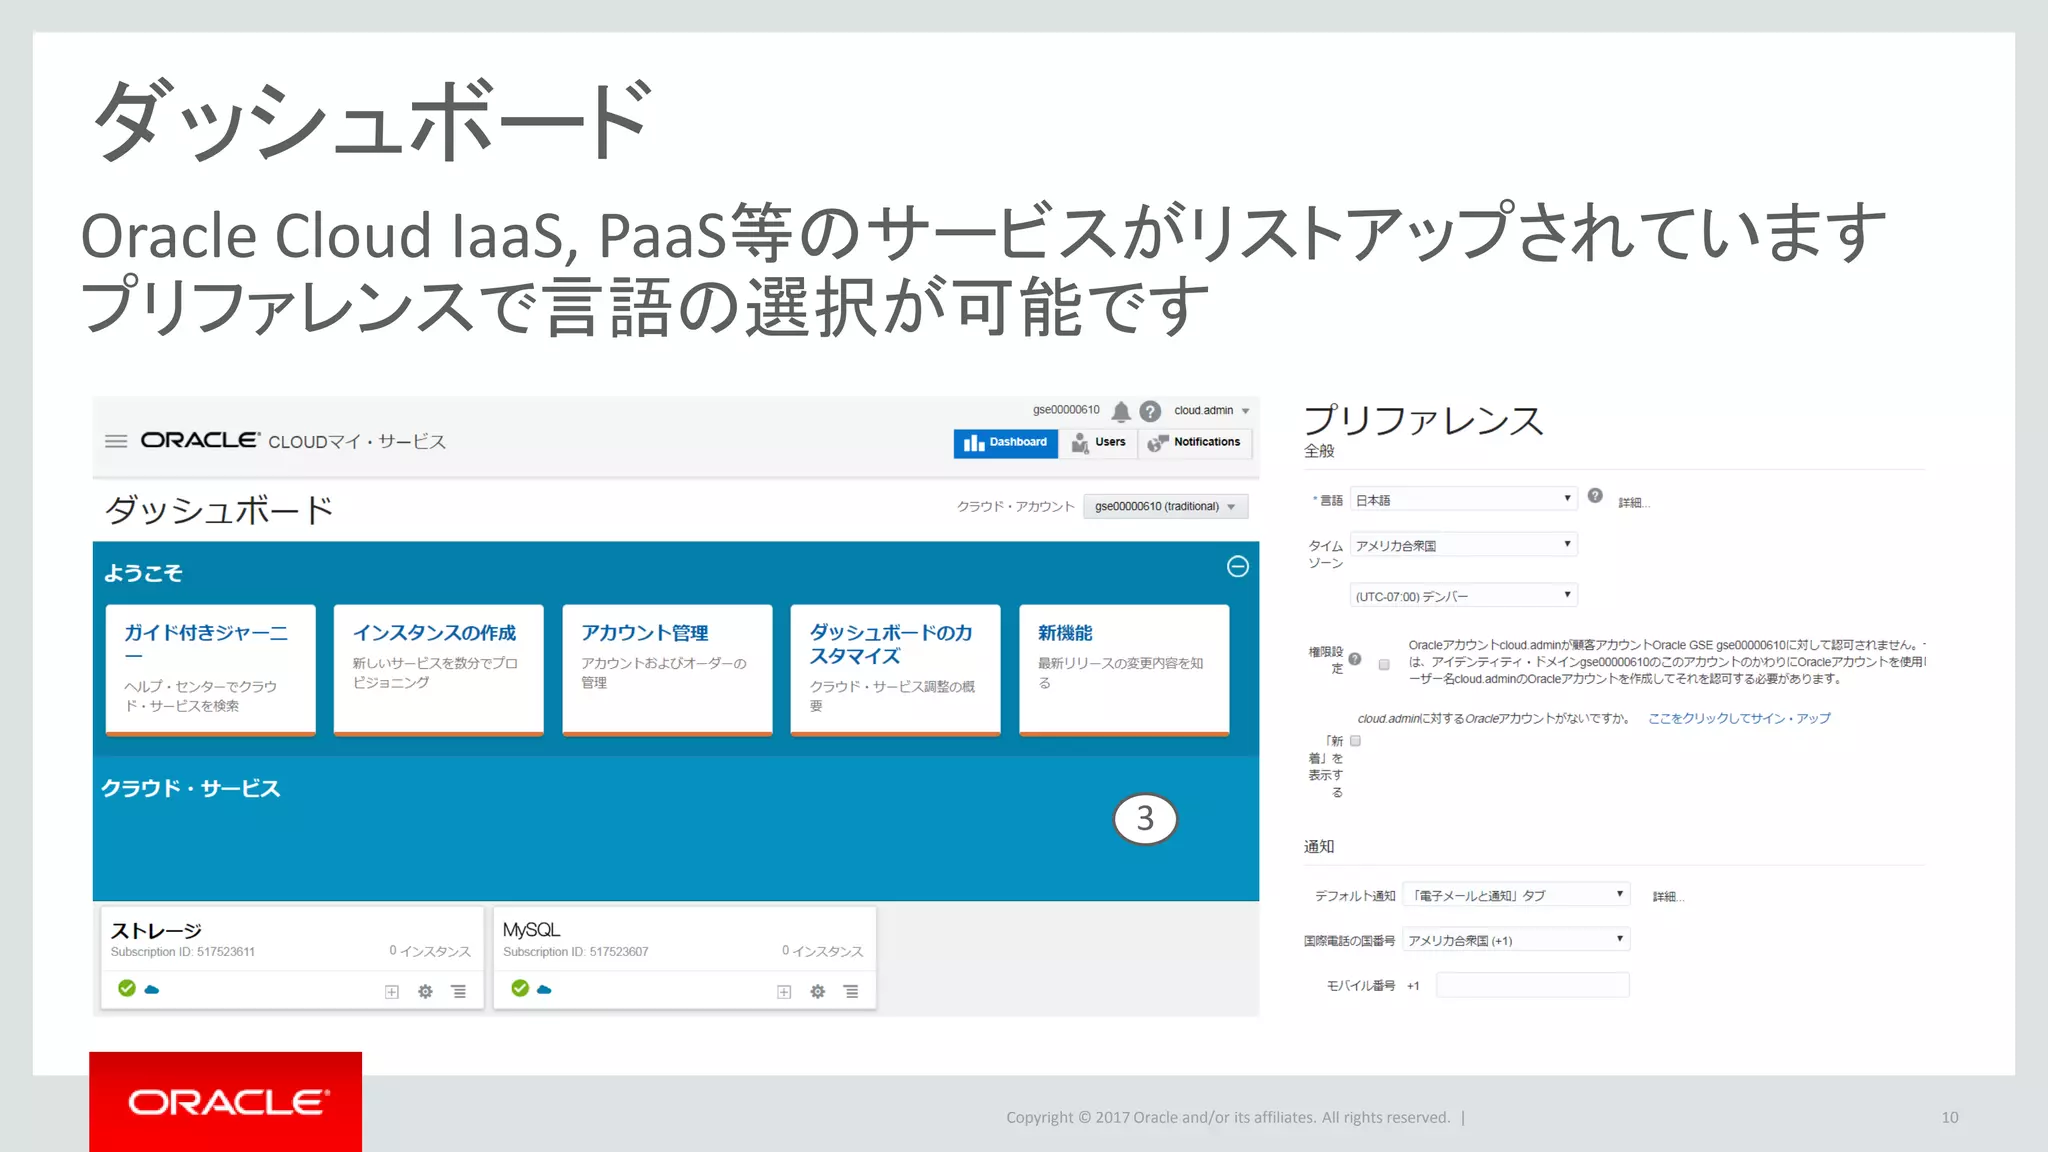Open the cloud.admin user menu
The image size is (2048, 1152).
(x=1211, y=410)
